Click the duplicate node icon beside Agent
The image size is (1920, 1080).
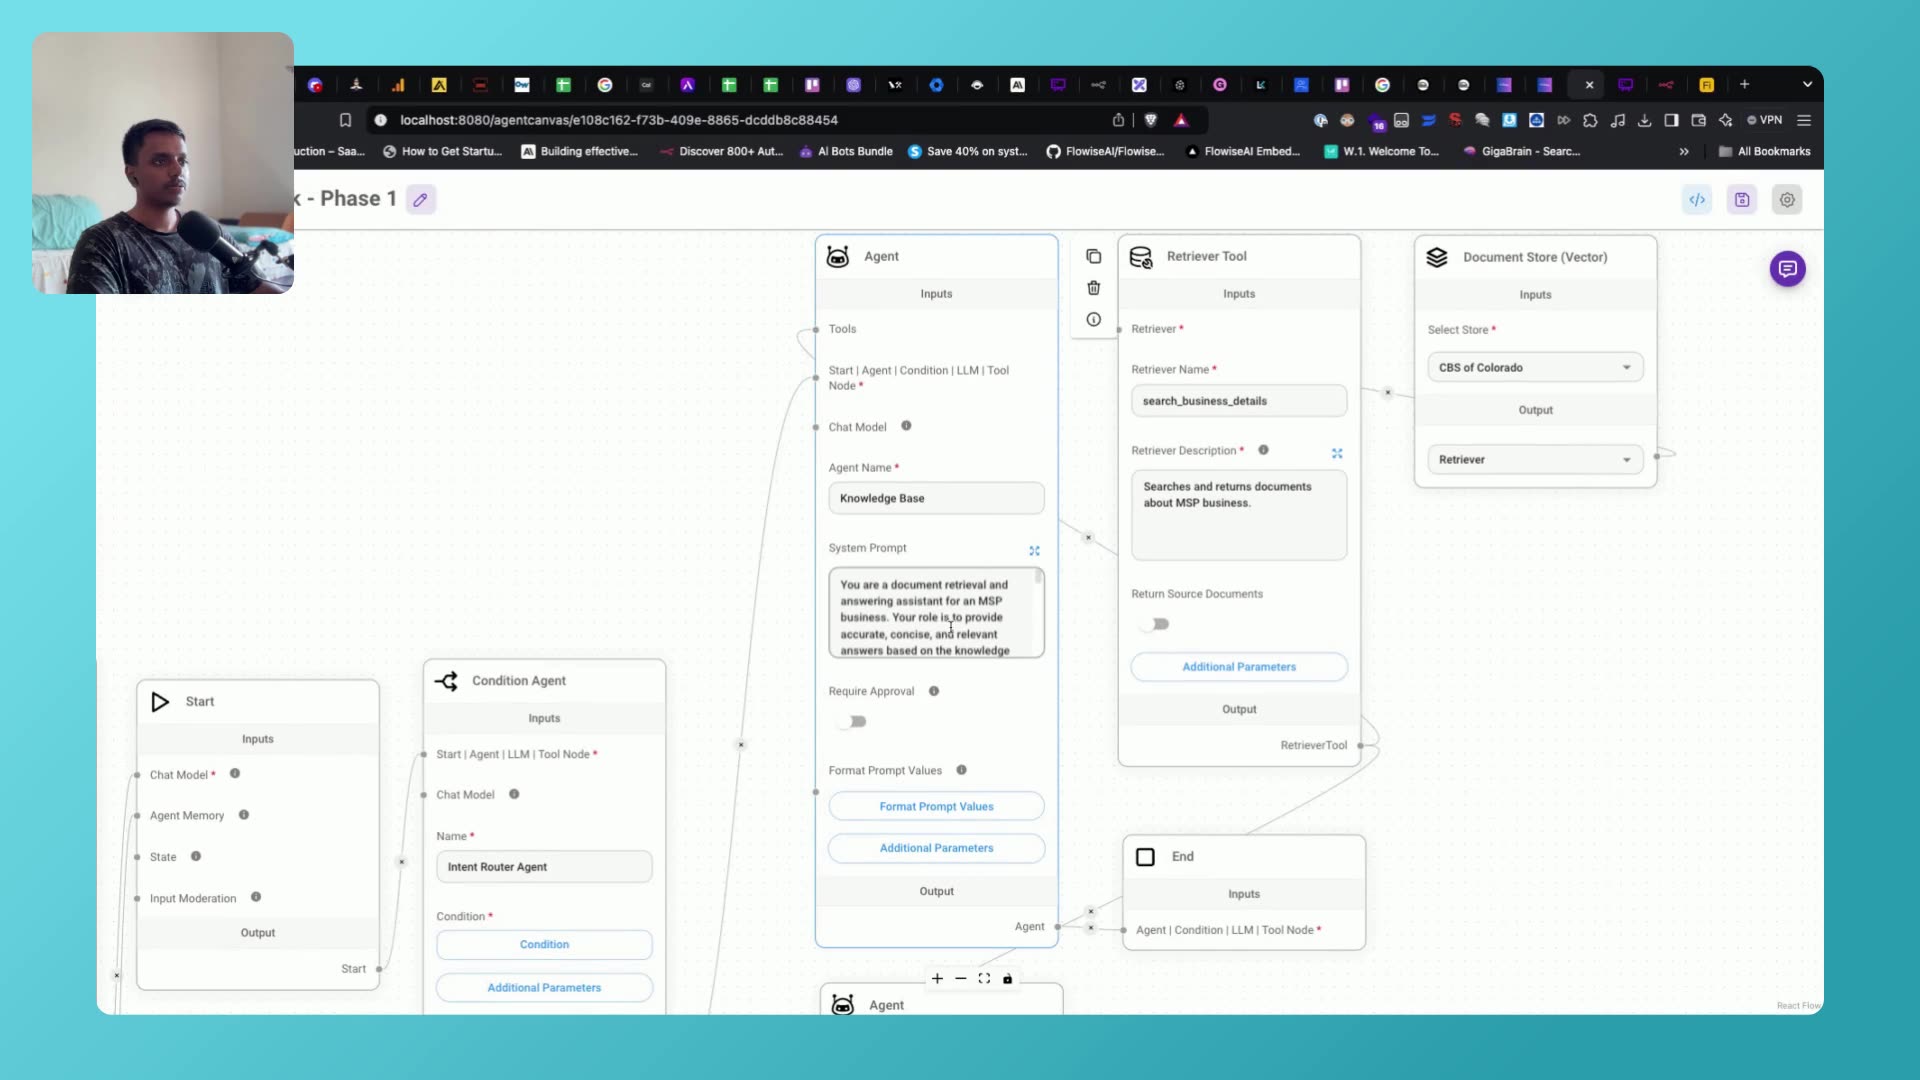[1093, 257]
